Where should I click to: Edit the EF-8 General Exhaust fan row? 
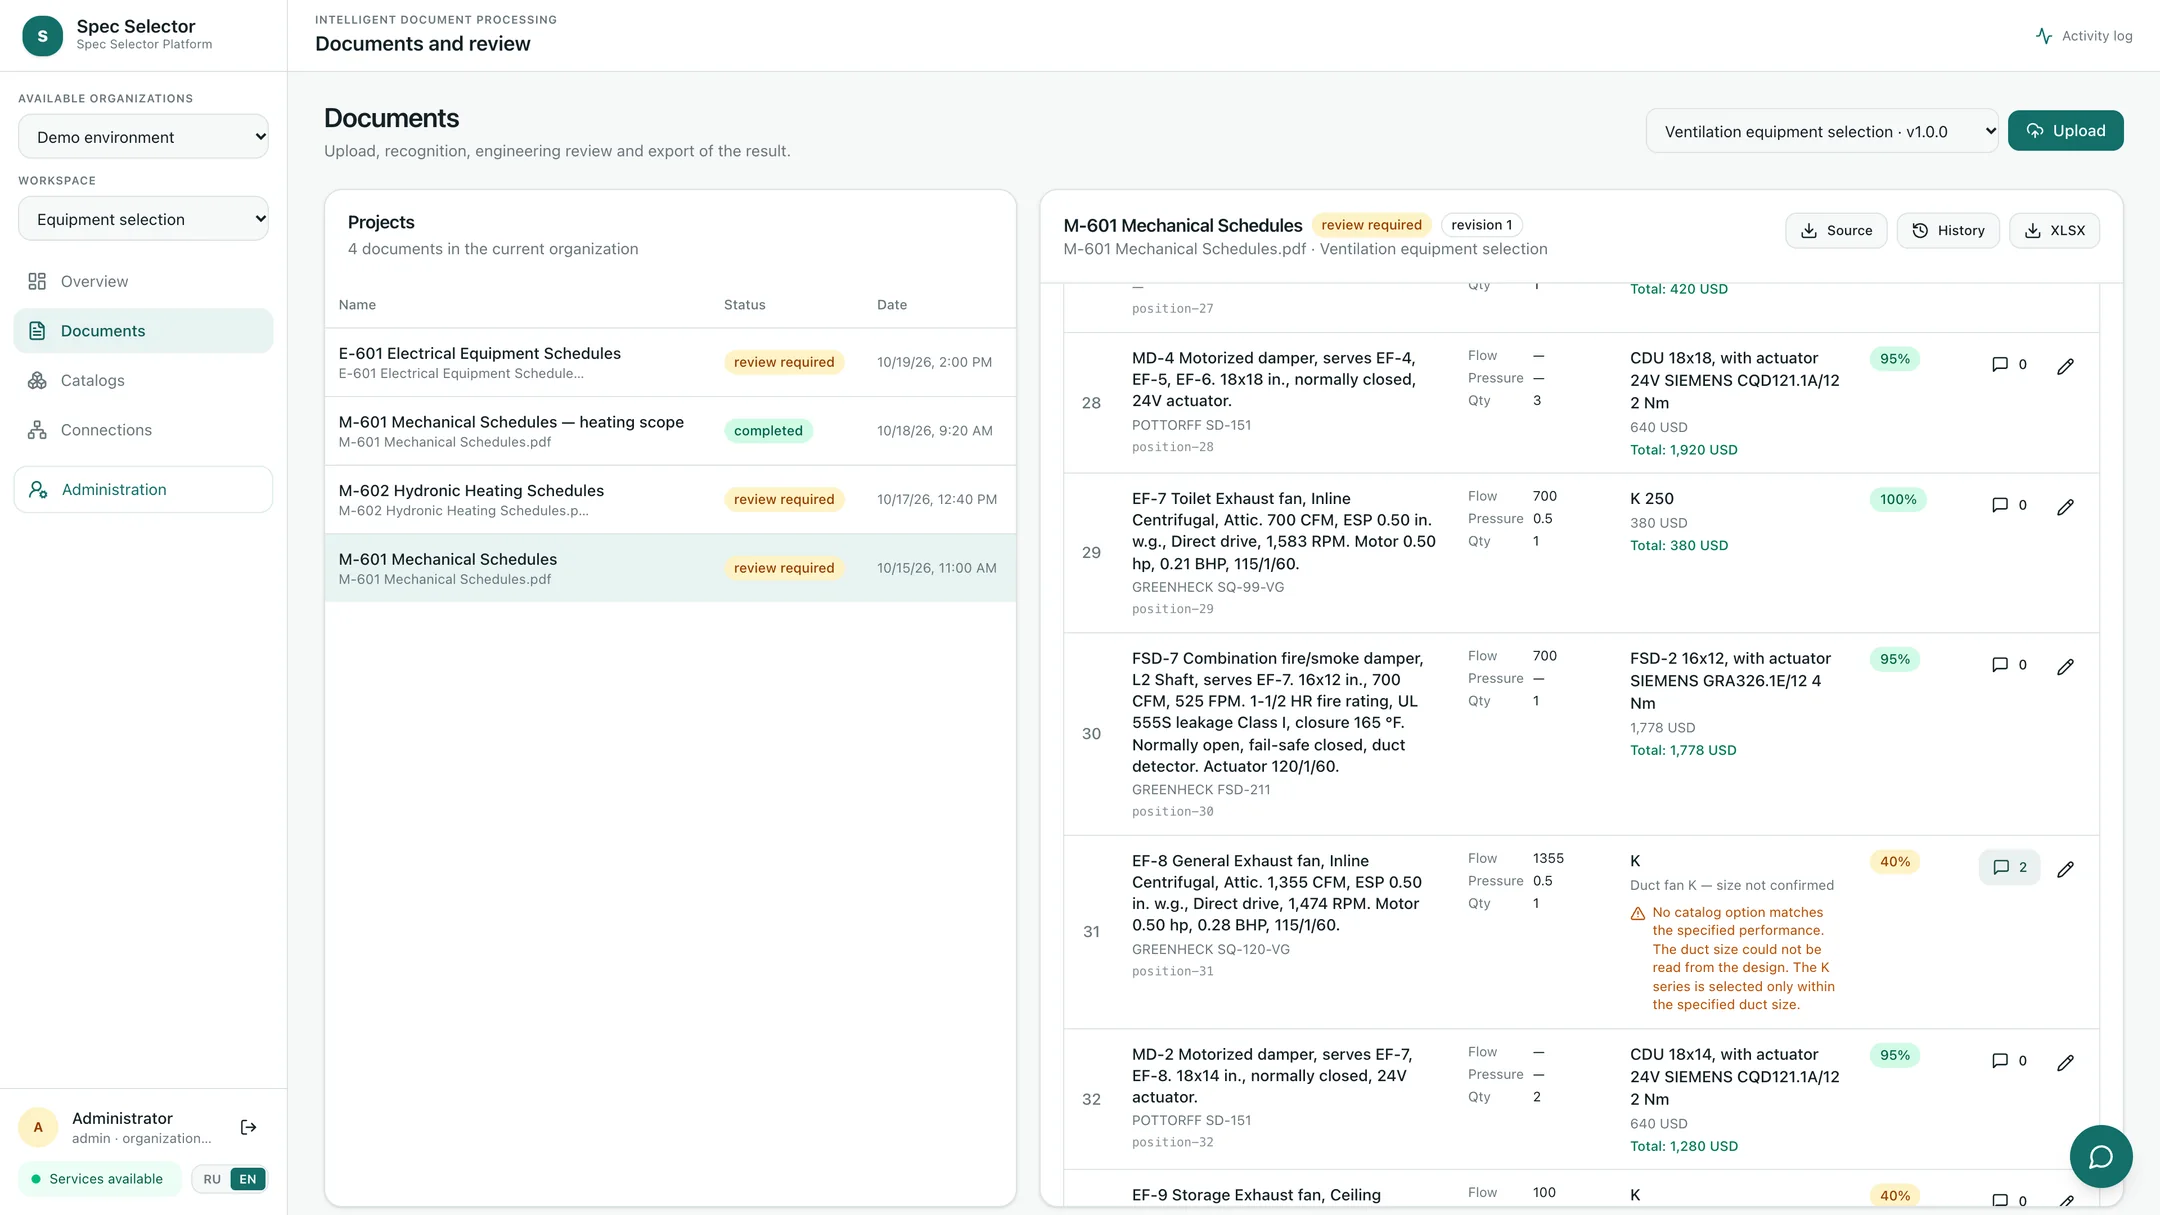pyautogui.click(x=2065, y=869)
